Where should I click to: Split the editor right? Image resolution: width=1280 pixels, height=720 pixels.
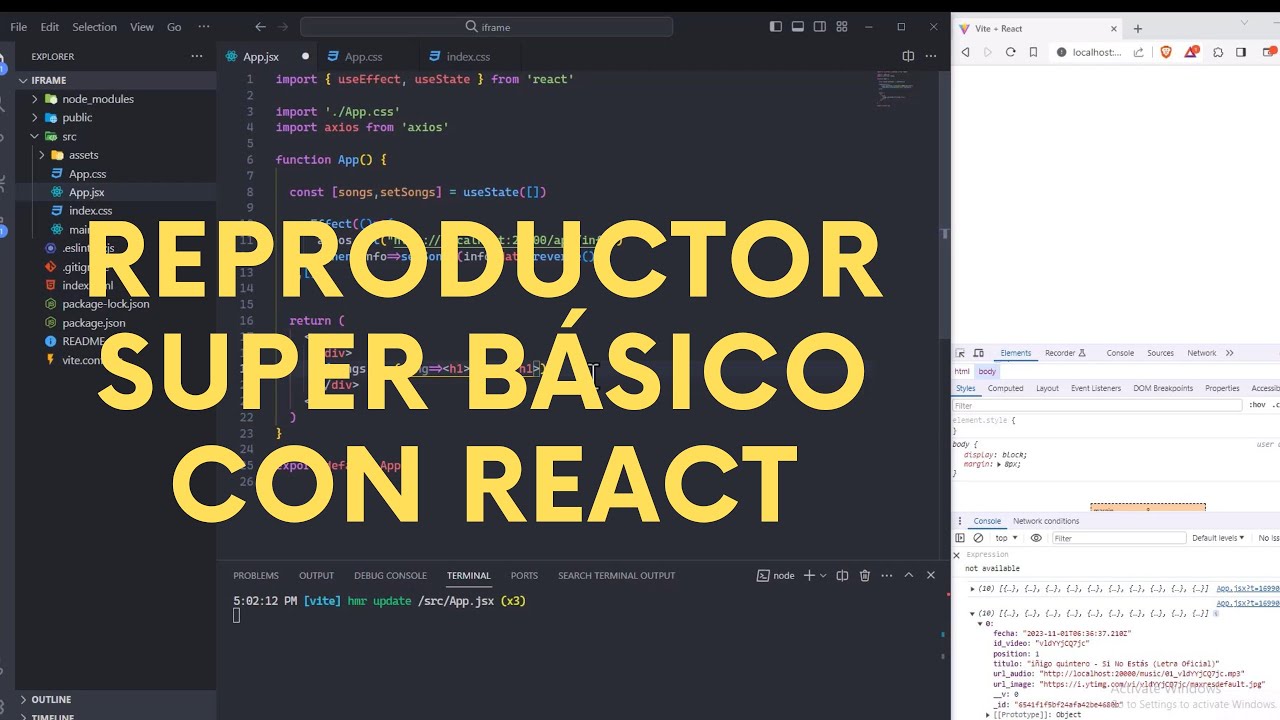click(908, 57)
